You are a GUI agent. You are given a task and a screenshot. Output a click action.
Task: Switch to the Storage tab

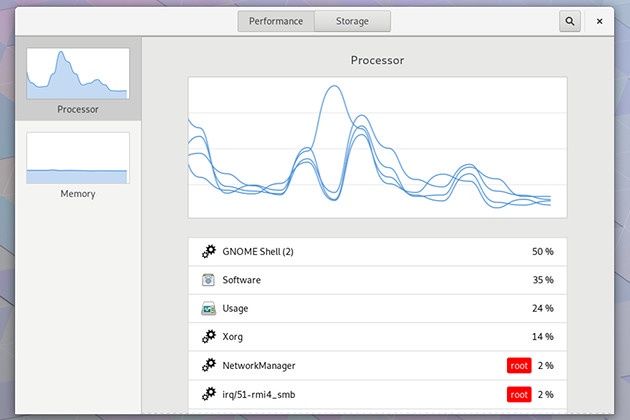pos(352,21)
